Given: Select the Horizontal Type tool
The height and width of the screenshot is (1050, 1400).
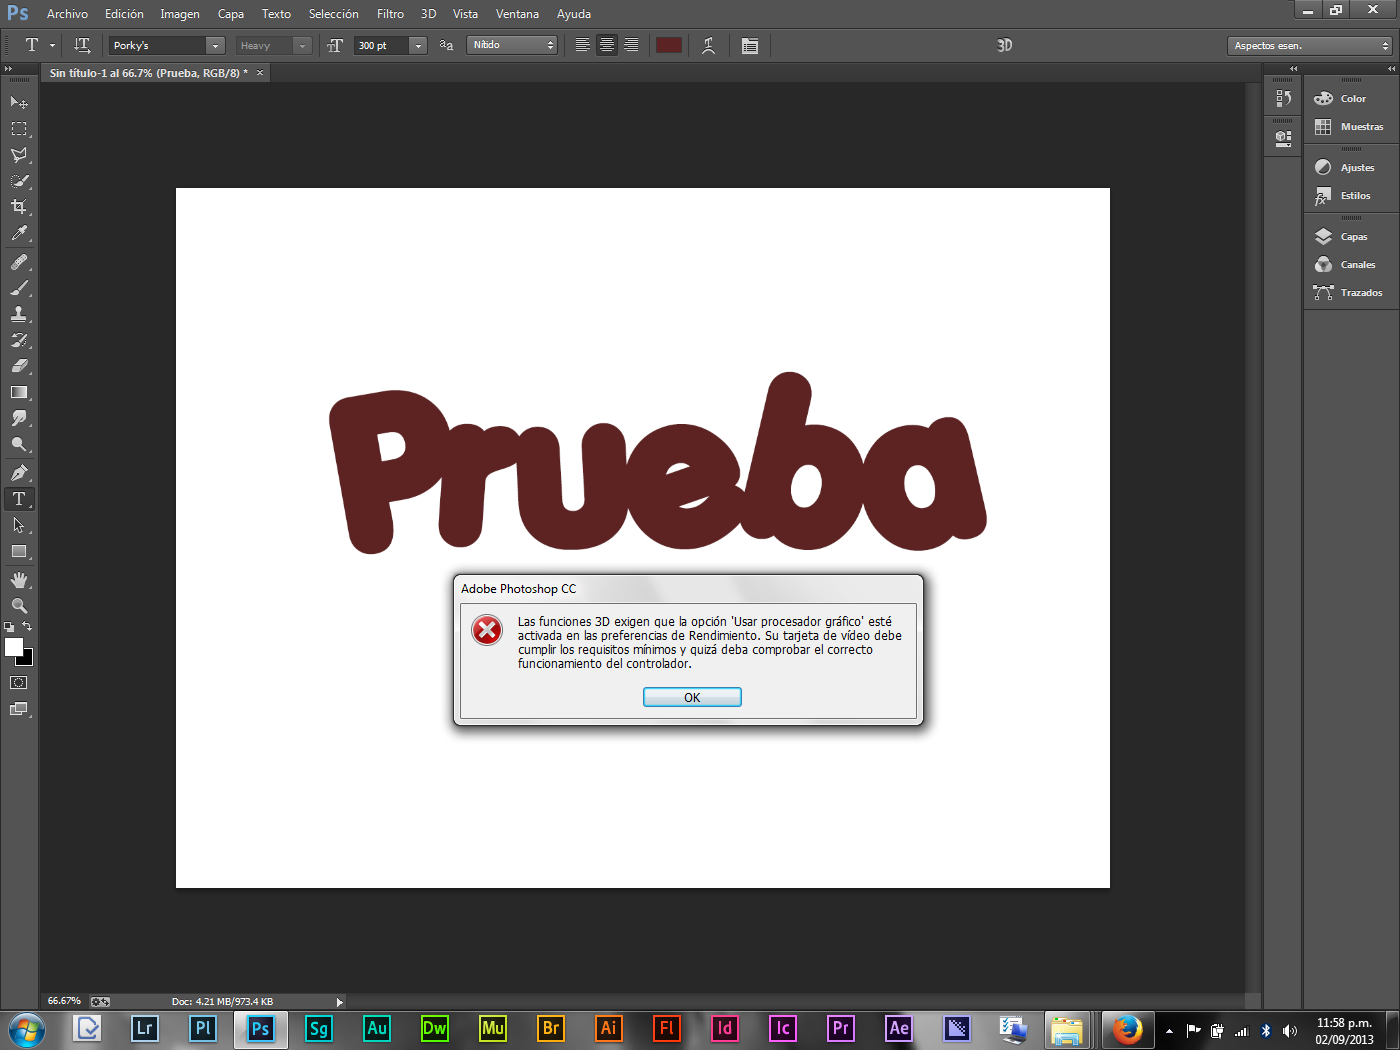Looking at the screenshot, I should tap(19, 499).
